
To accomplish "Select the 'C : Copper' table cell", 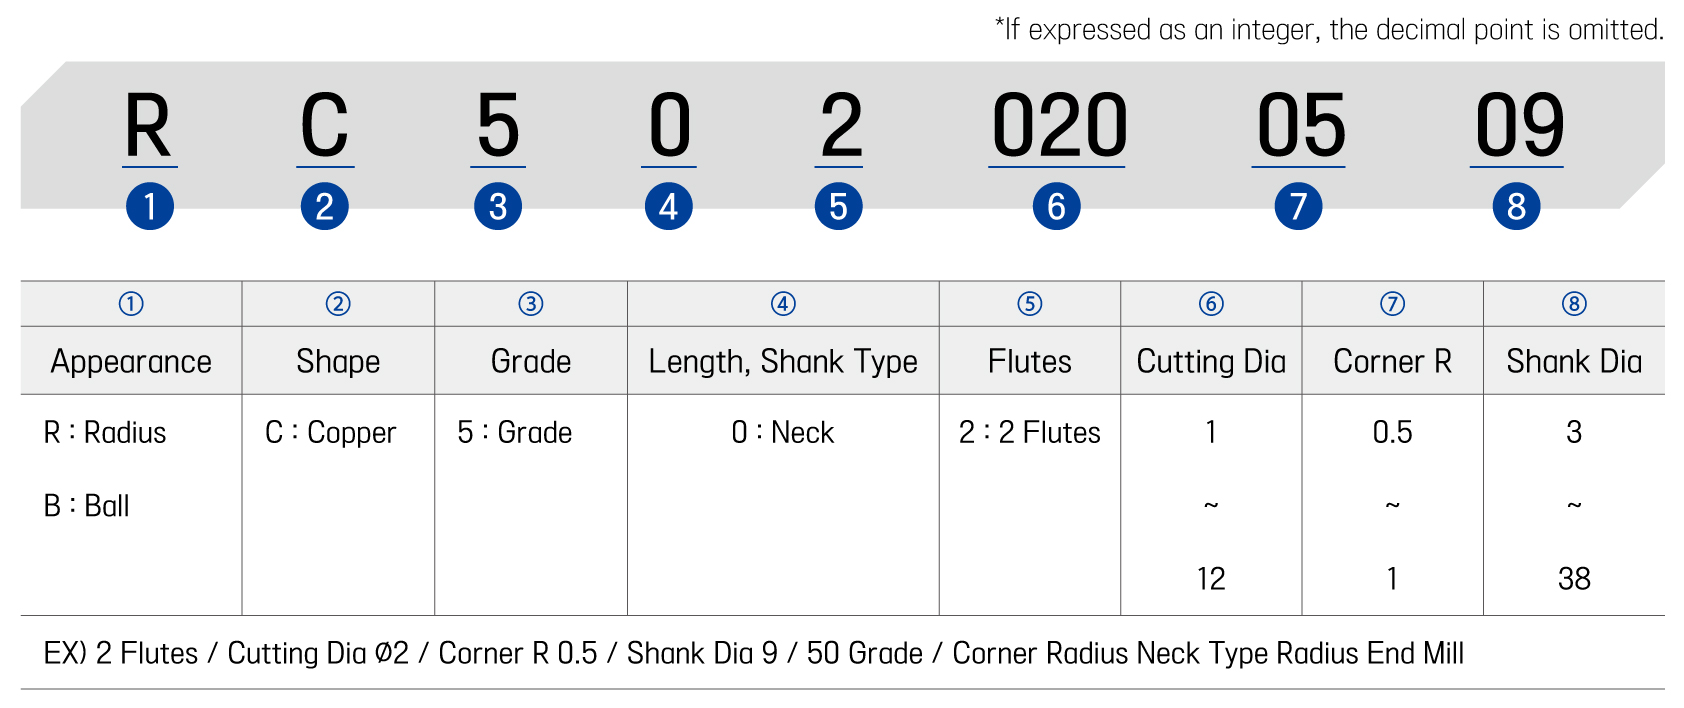I will [x=330, y=433].
